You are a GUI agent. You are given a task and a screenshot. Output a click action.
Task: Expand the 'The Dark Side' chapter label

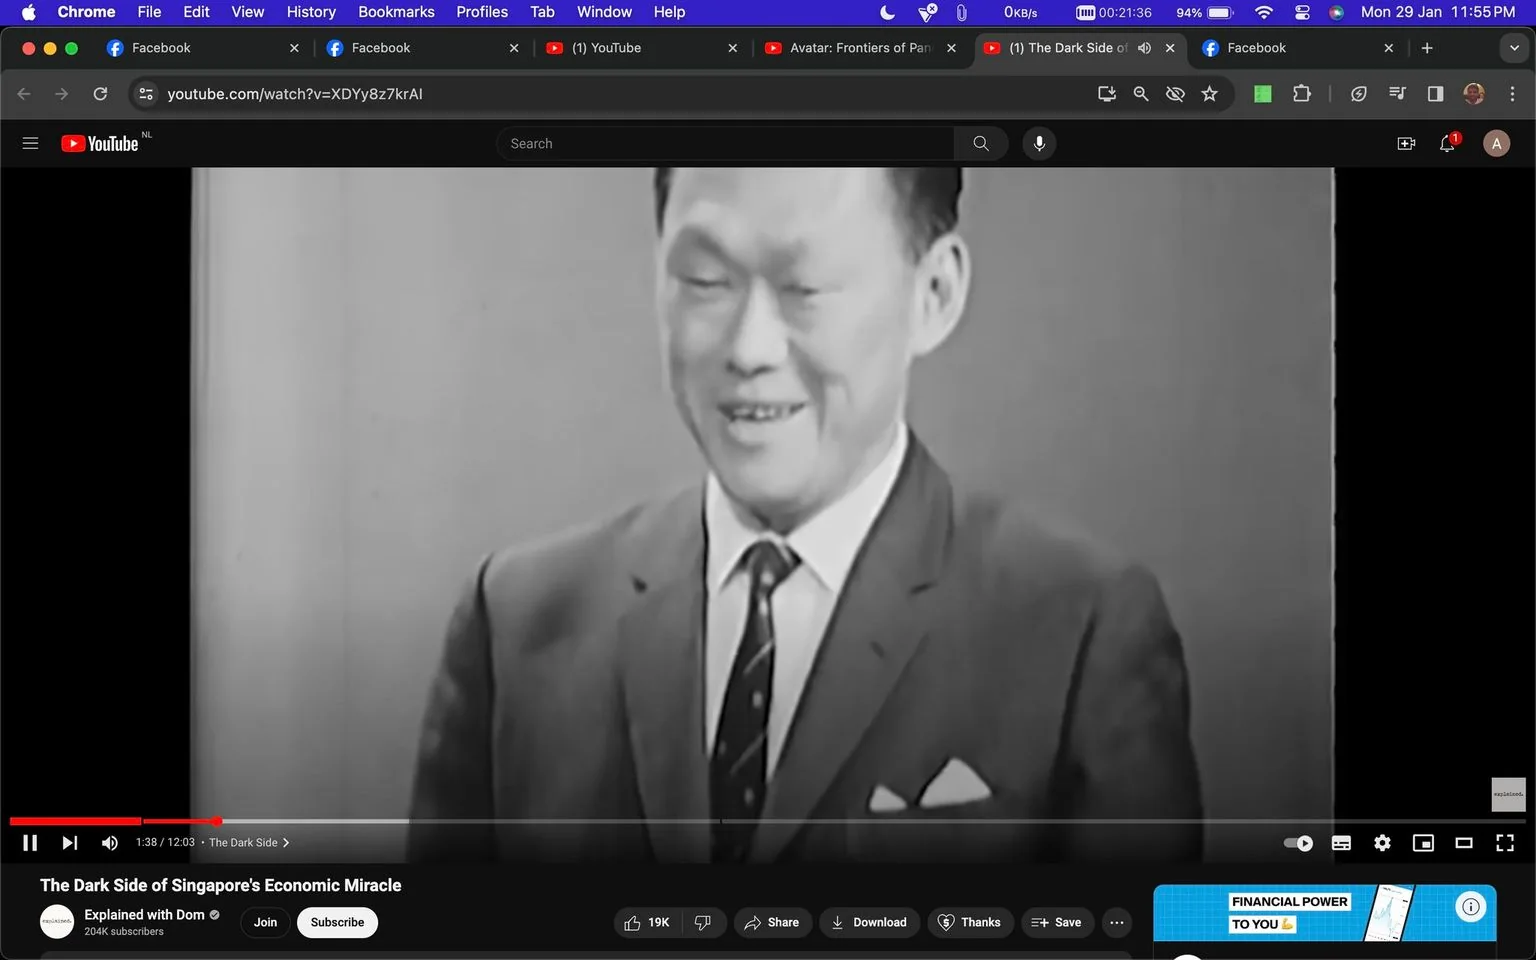[249, 843]
